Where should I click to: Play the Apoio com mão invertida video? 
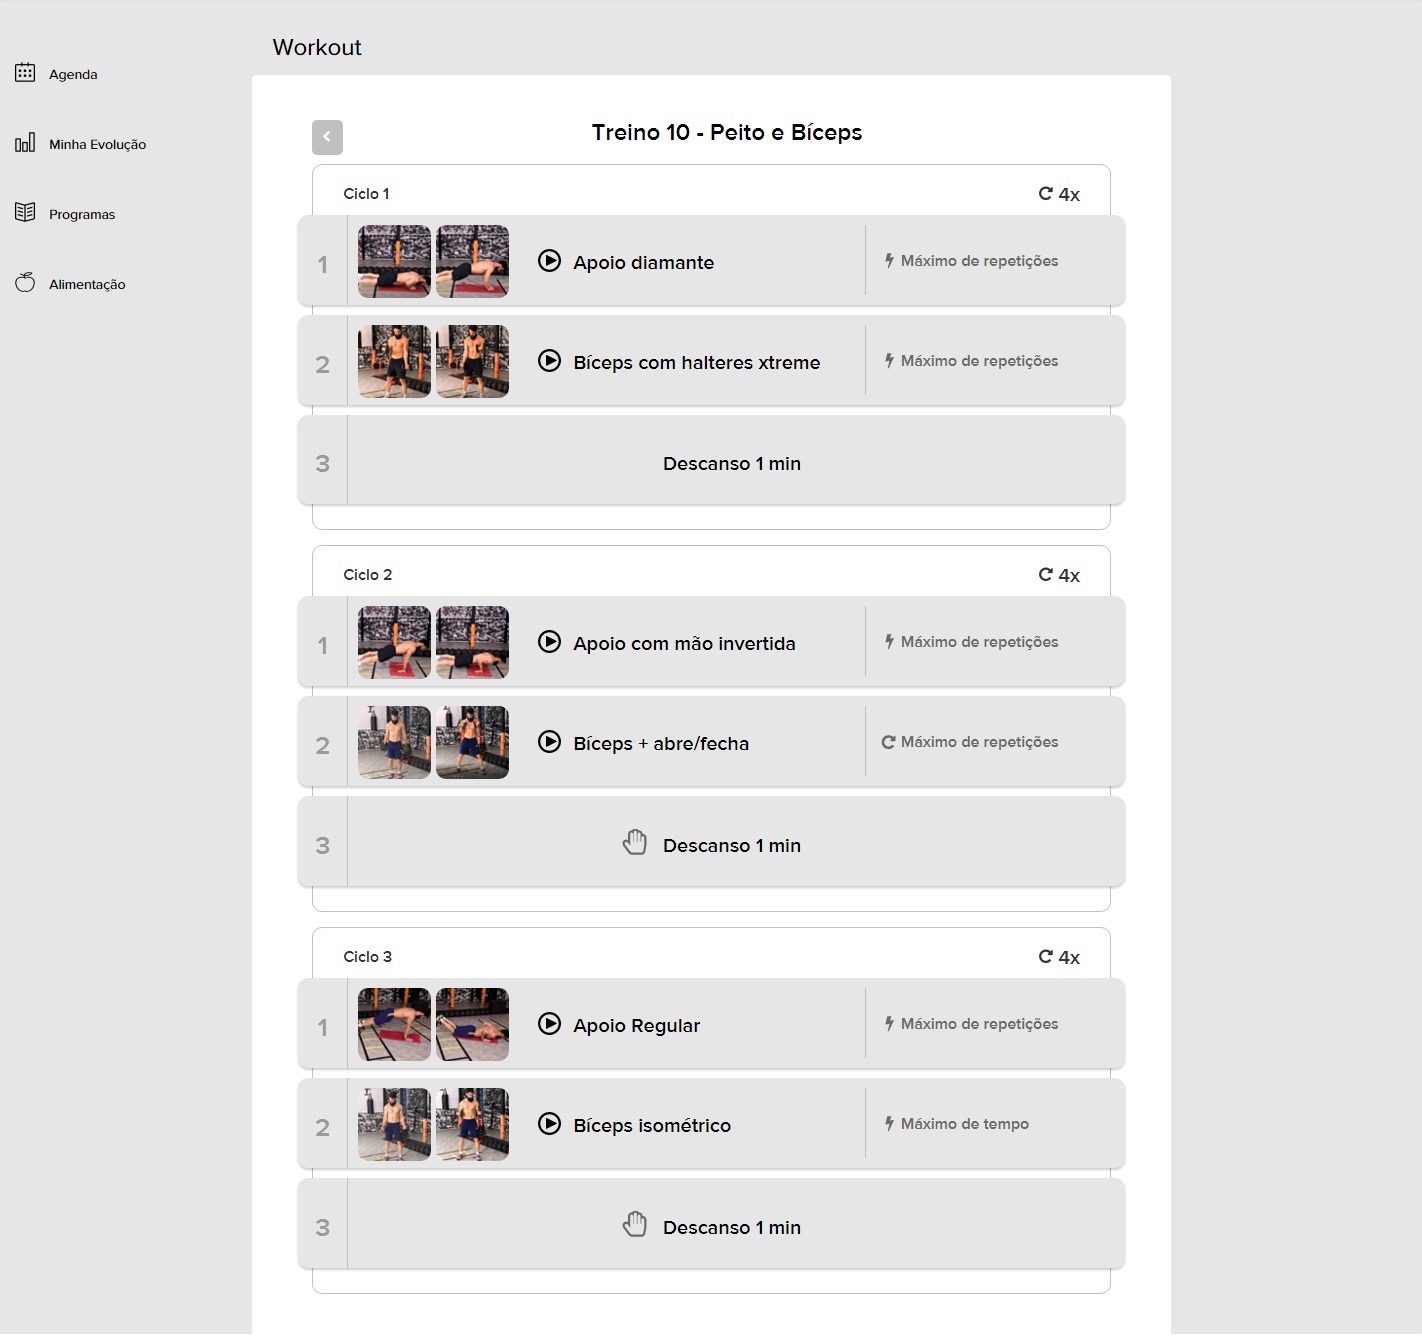549,642
